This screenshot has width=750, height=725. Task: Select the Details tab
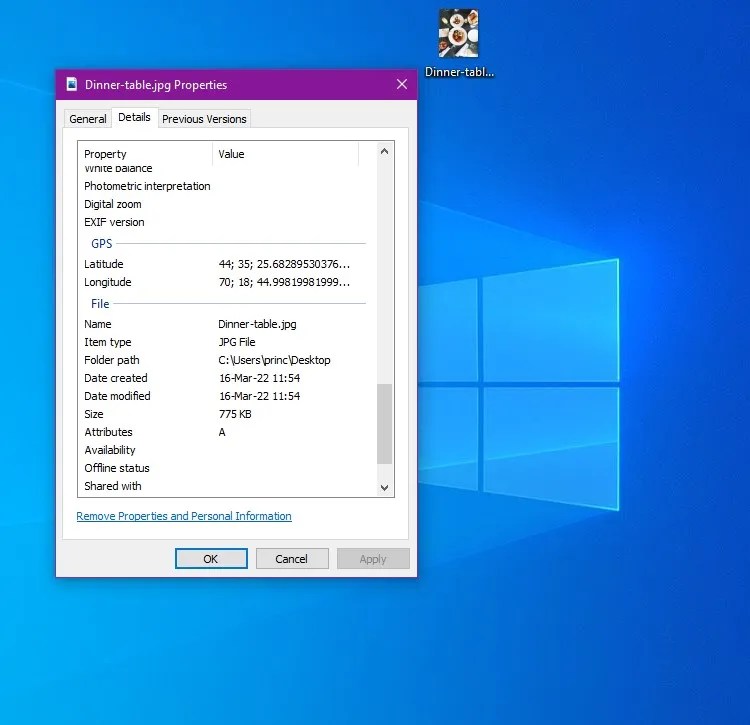(x=134, y=117)
